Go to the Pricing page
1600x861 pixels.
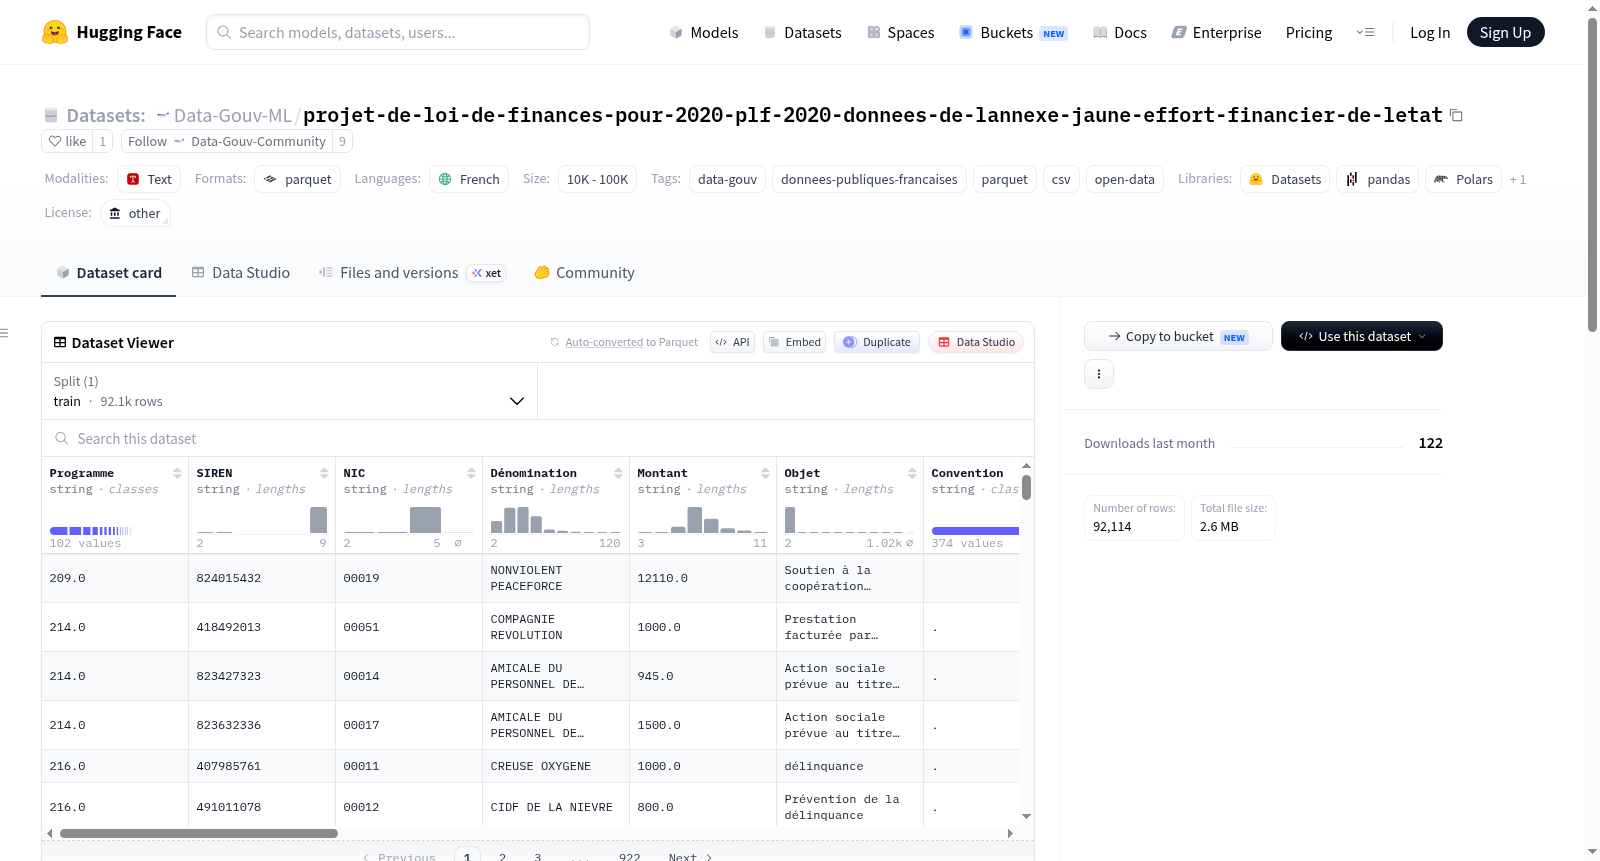(x=1309, y=32)
